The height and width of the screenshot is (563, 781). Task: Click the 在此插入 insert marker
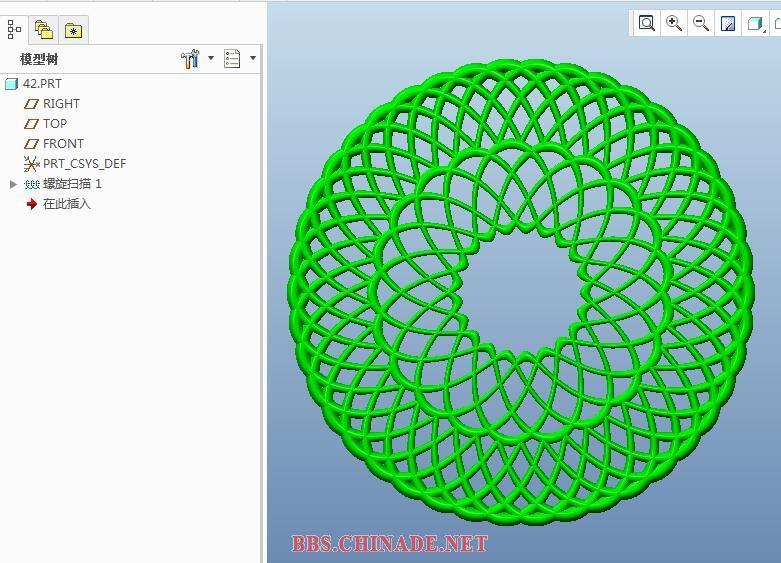point(67,204)
